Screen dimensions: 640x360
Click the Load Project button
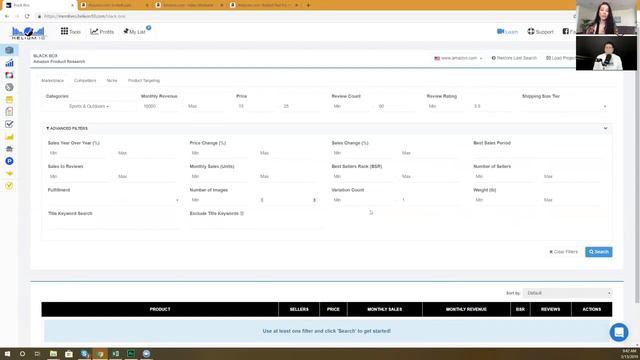(561, 58)
